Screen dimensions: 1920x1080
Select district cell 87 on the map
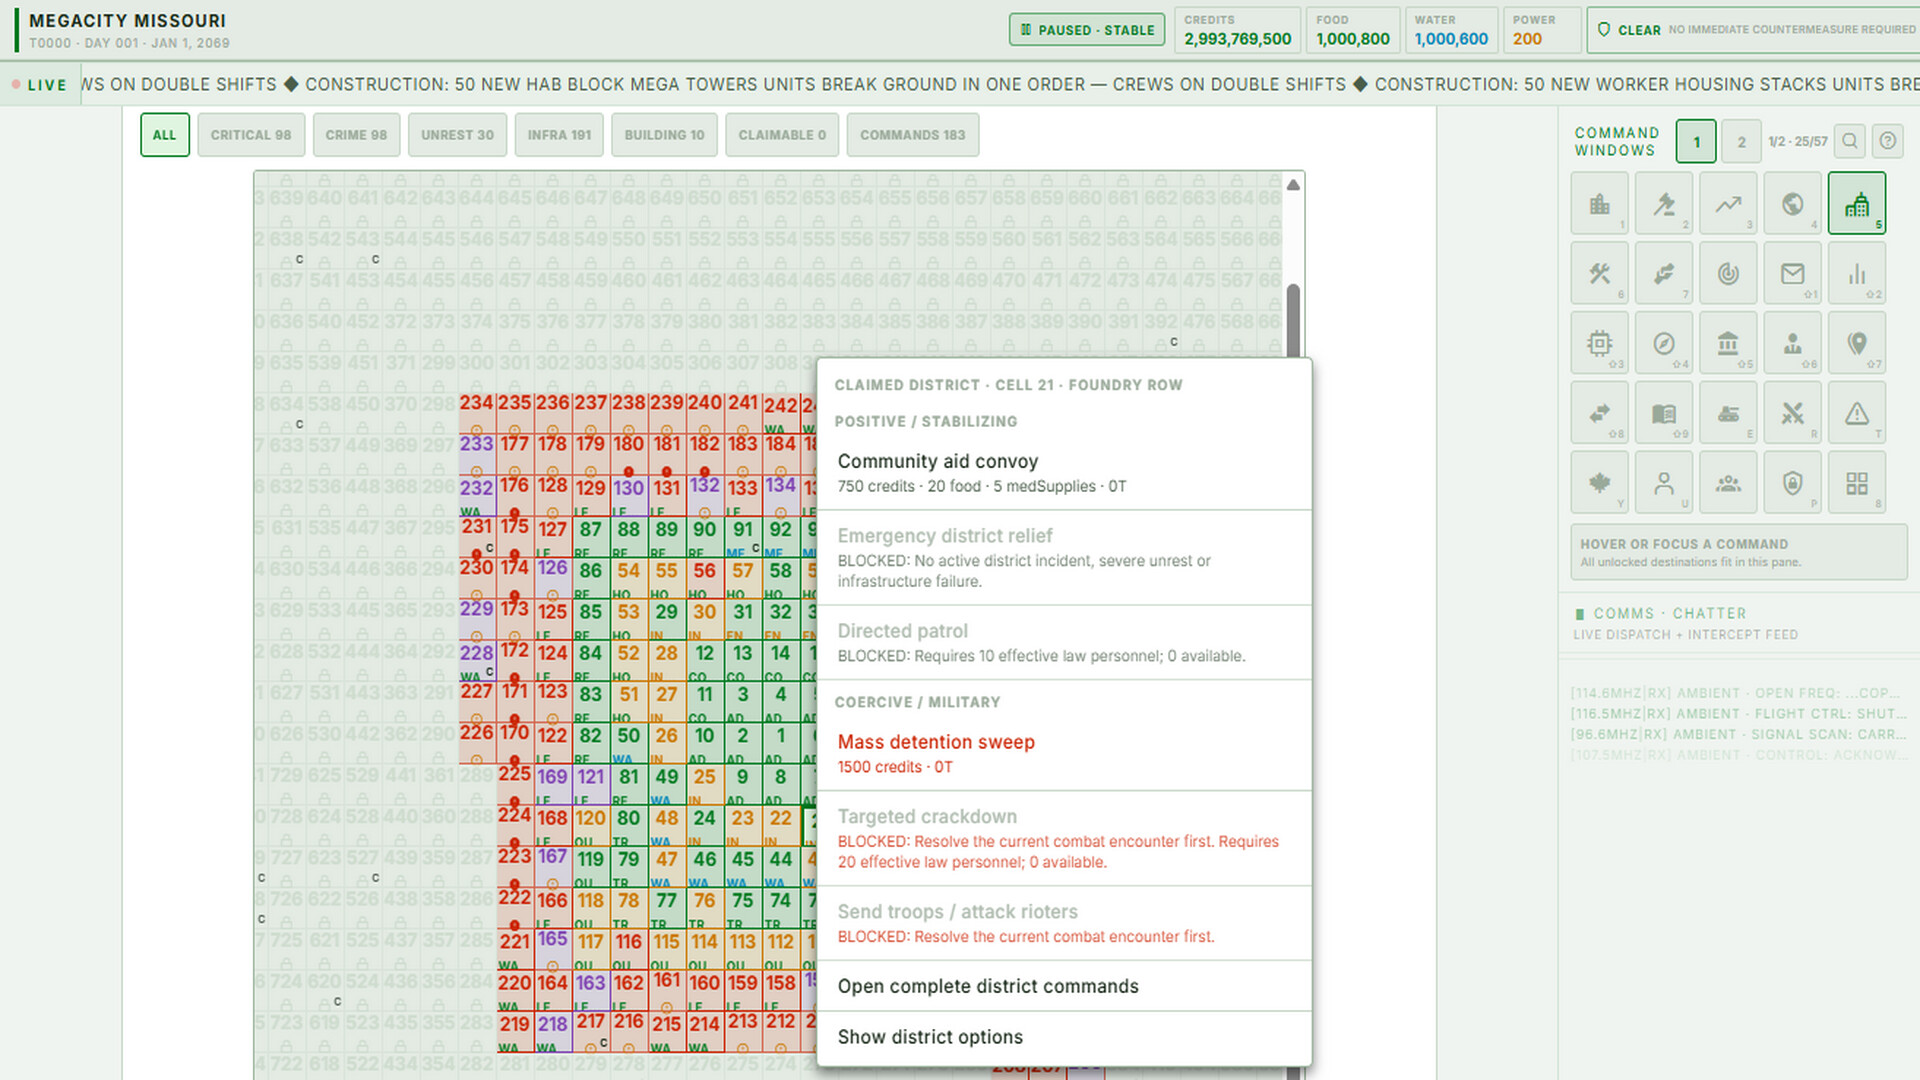click(591, 537)
